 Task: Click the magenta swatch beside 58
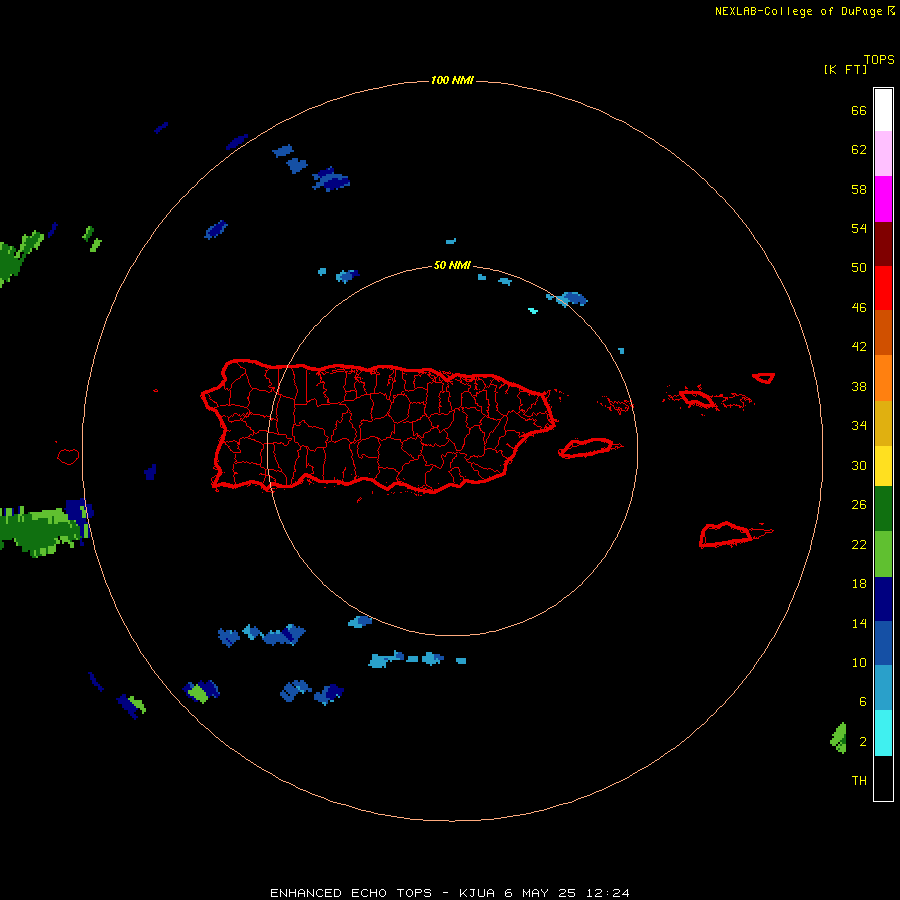tap(883, 199)
